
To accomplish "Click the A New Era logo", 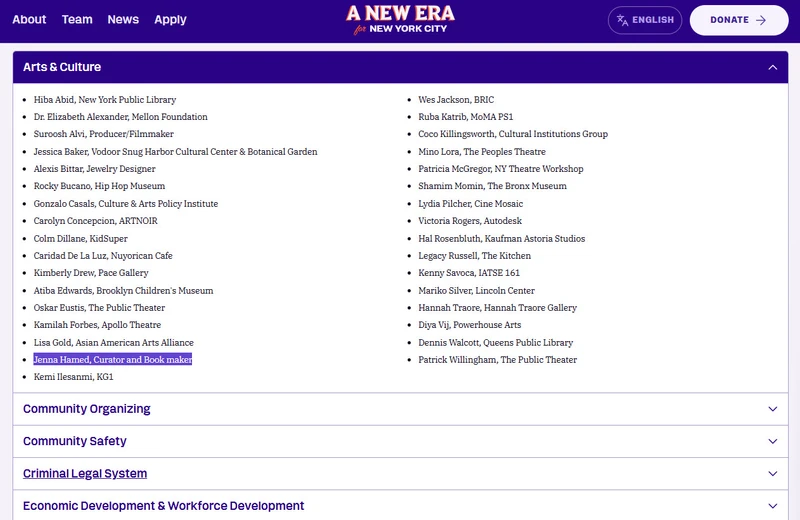I will point(401,20).
